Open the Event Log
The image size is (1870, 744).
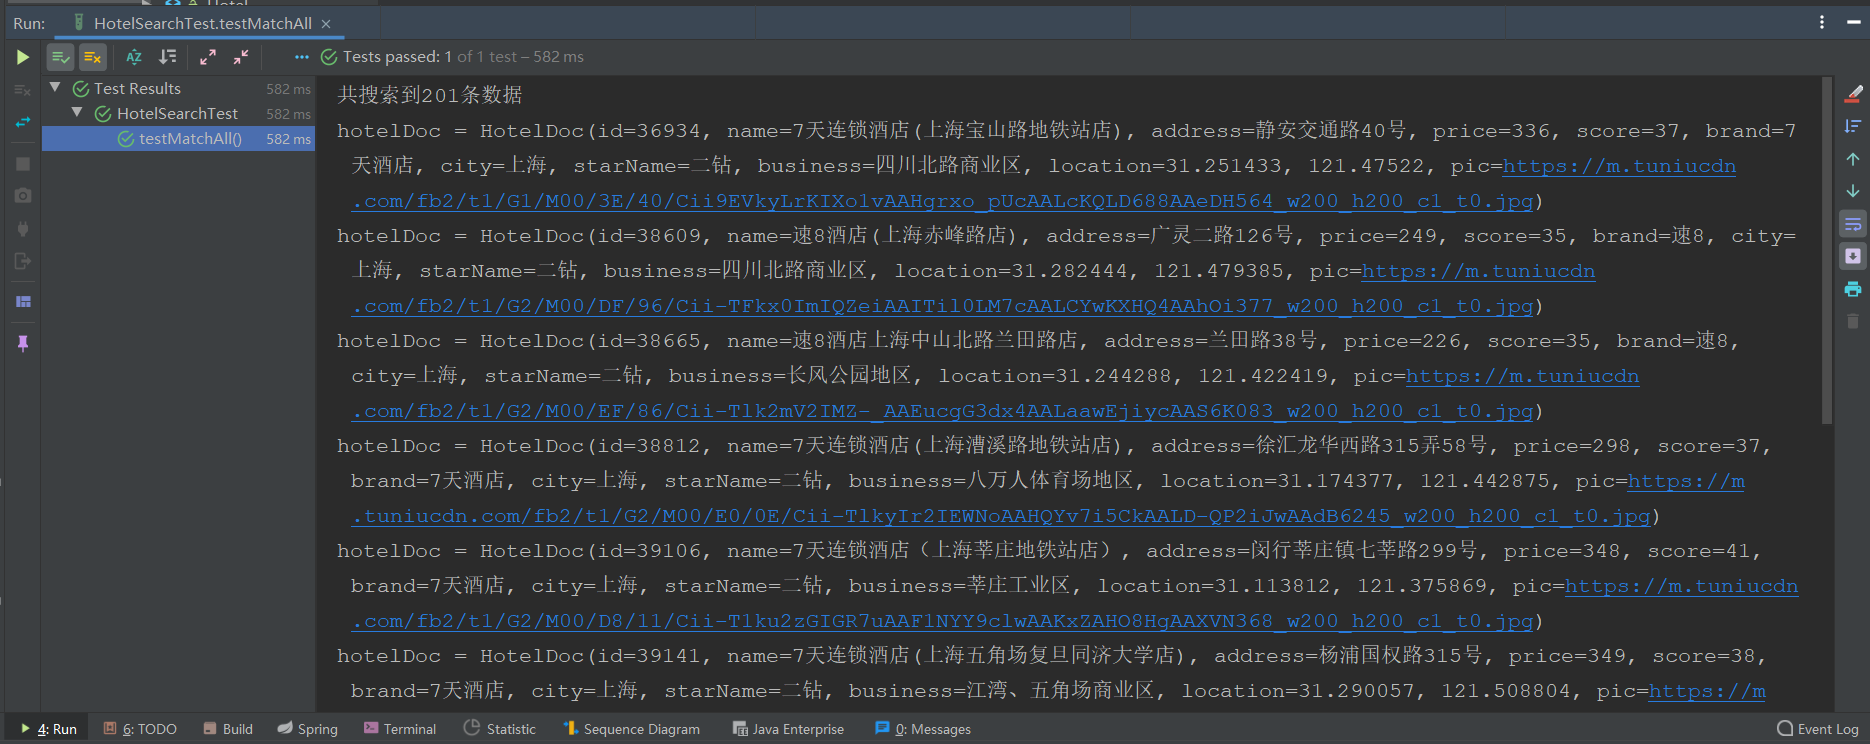coord(1818,729)
